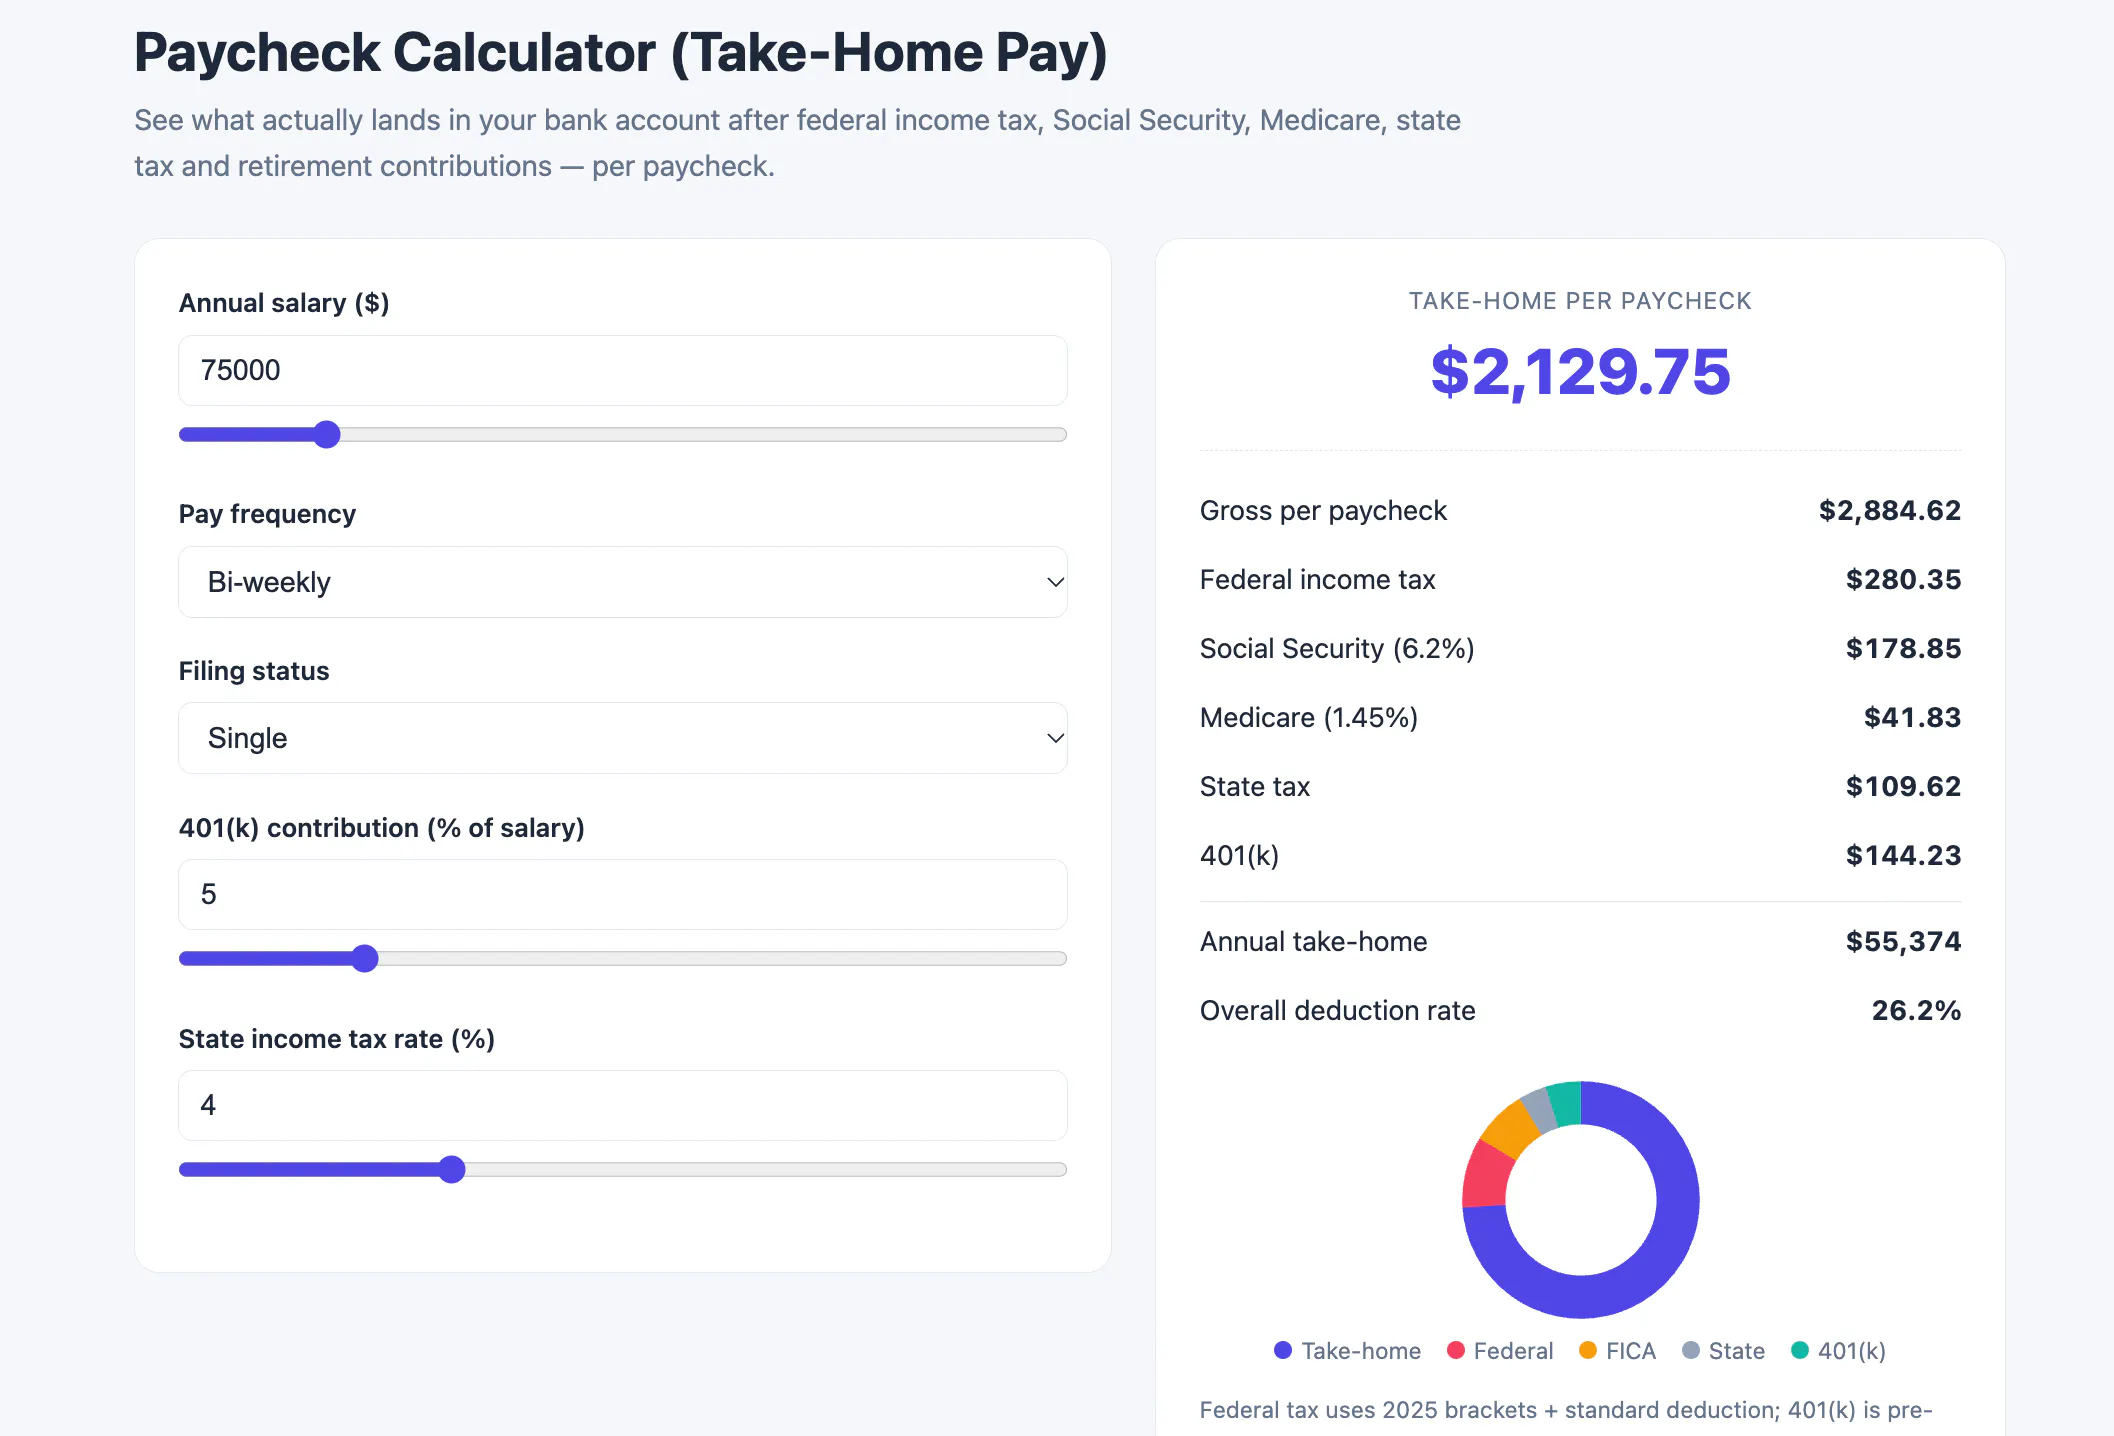Click the Overall deduction rate 26.2%
2114x1436 pixels.
tap(1916, 1011)
